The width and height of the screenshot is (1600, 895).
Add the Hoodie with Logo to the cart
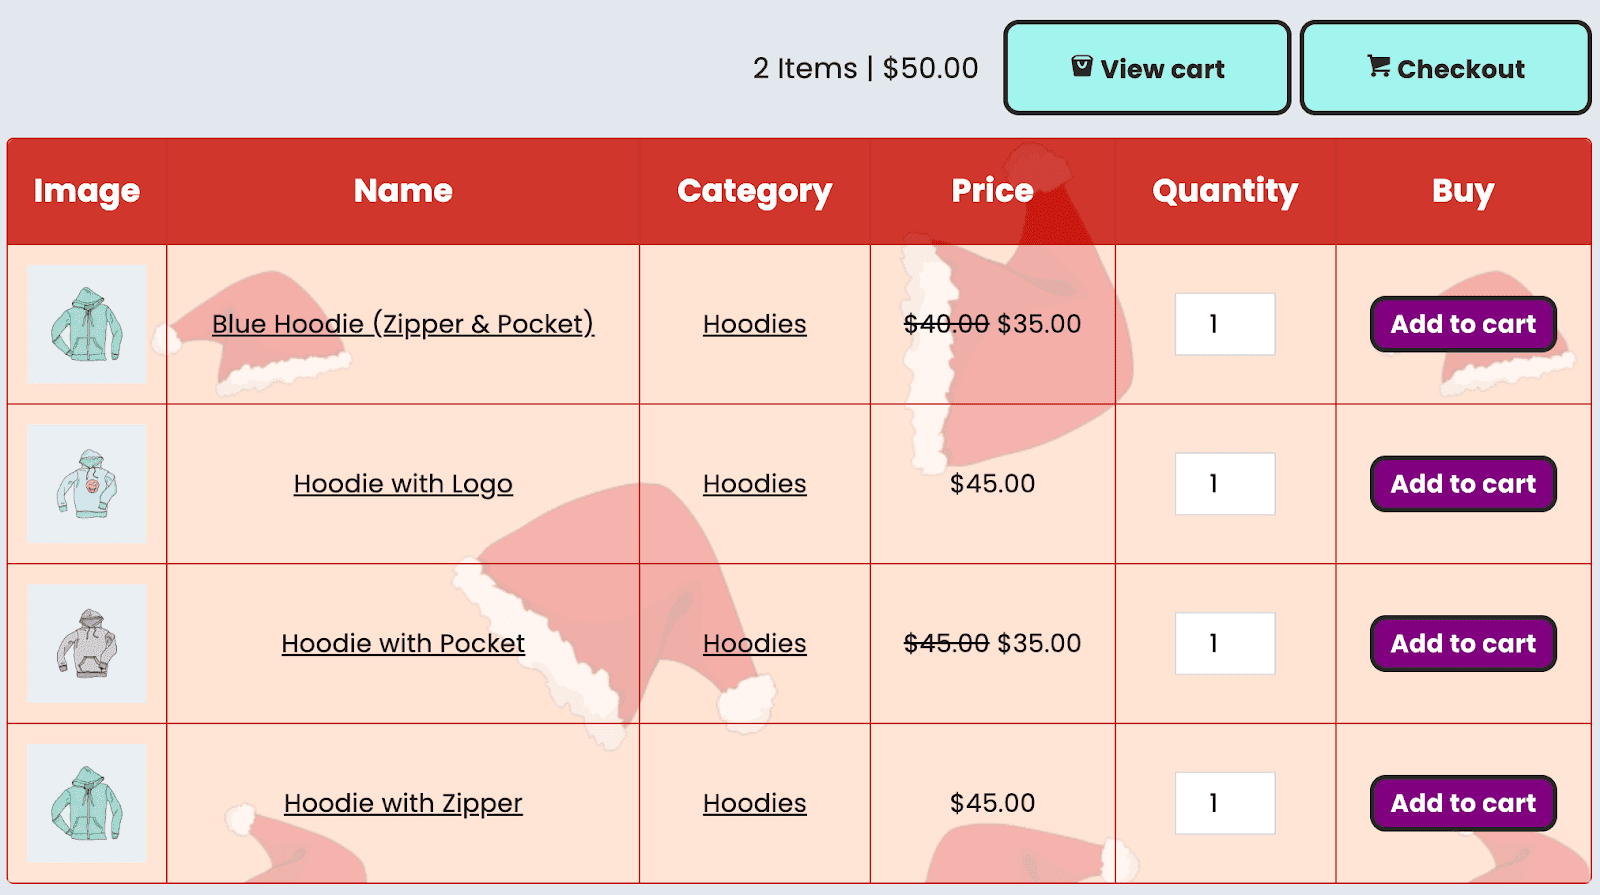pyautogui.click(x=1462, y=483)
